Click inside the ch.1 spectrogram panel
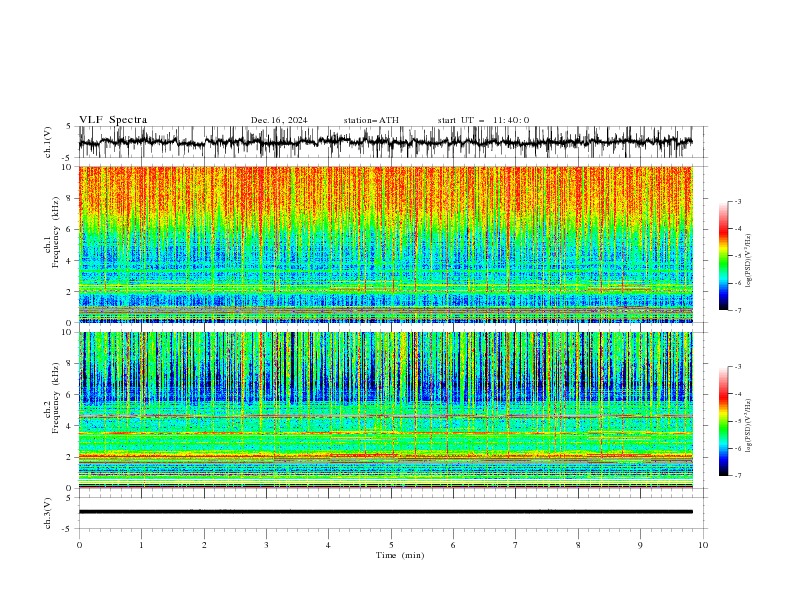The image size is (792, 612). pyautogui.click(x=385, y=244)
